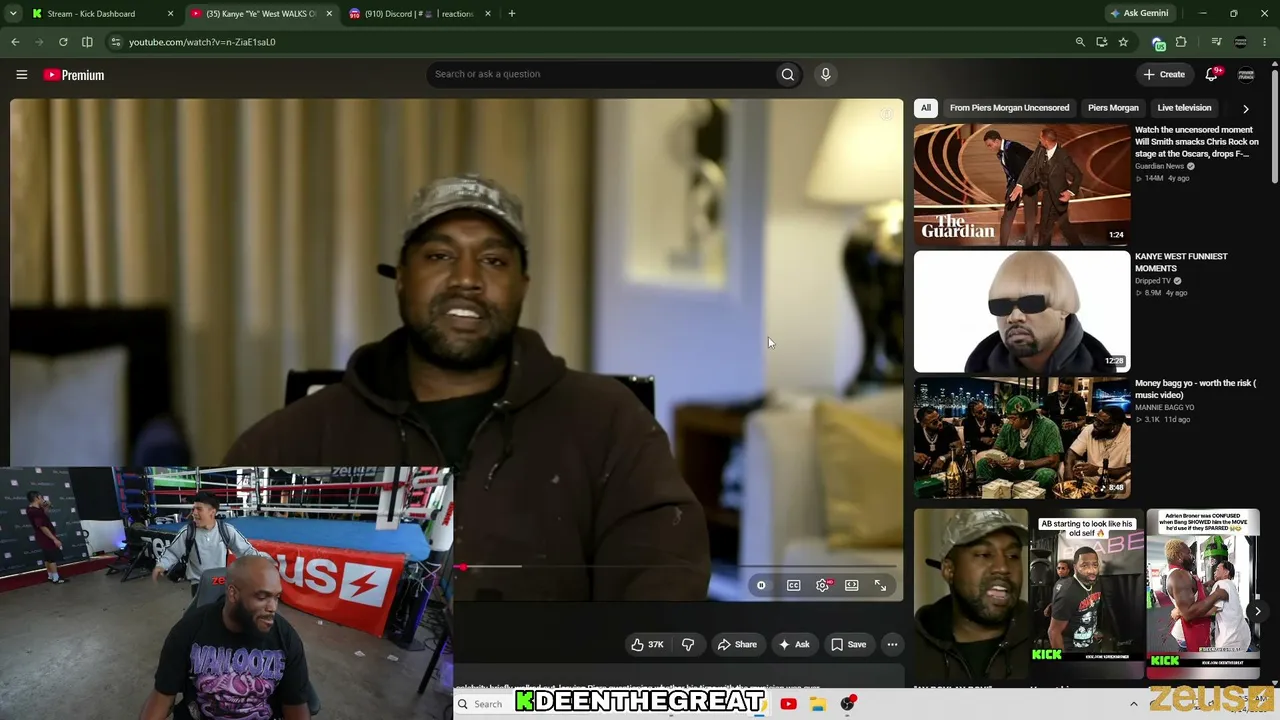Toggle closed captions in the video player
1280x720 pixels.
[793, 586]
